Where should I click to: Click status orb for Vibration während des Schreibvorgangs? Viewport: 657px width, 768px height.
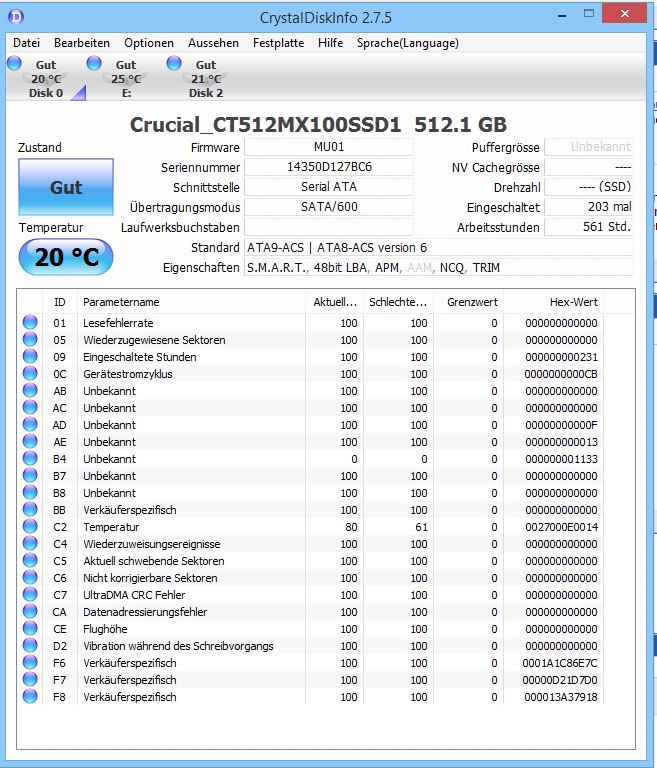point(30,645)
